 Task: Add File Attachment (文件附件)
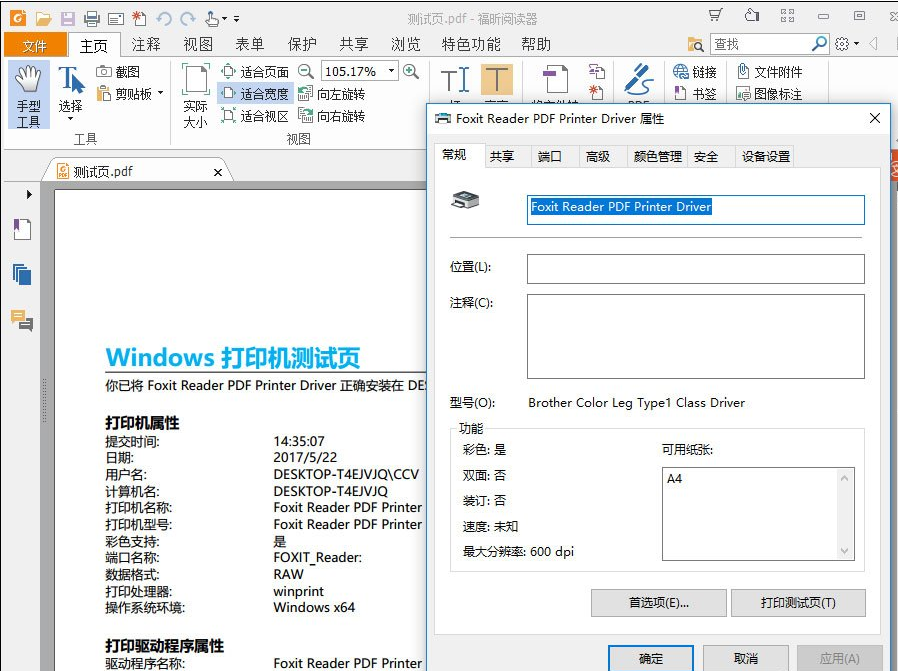[x=769, y=72]
